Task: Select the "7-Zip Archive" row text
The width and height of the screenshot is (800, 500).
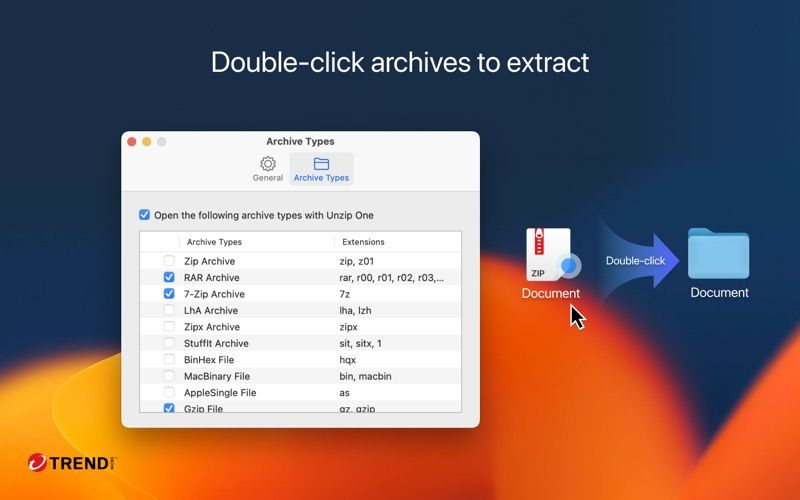Action: pos(214,294)
